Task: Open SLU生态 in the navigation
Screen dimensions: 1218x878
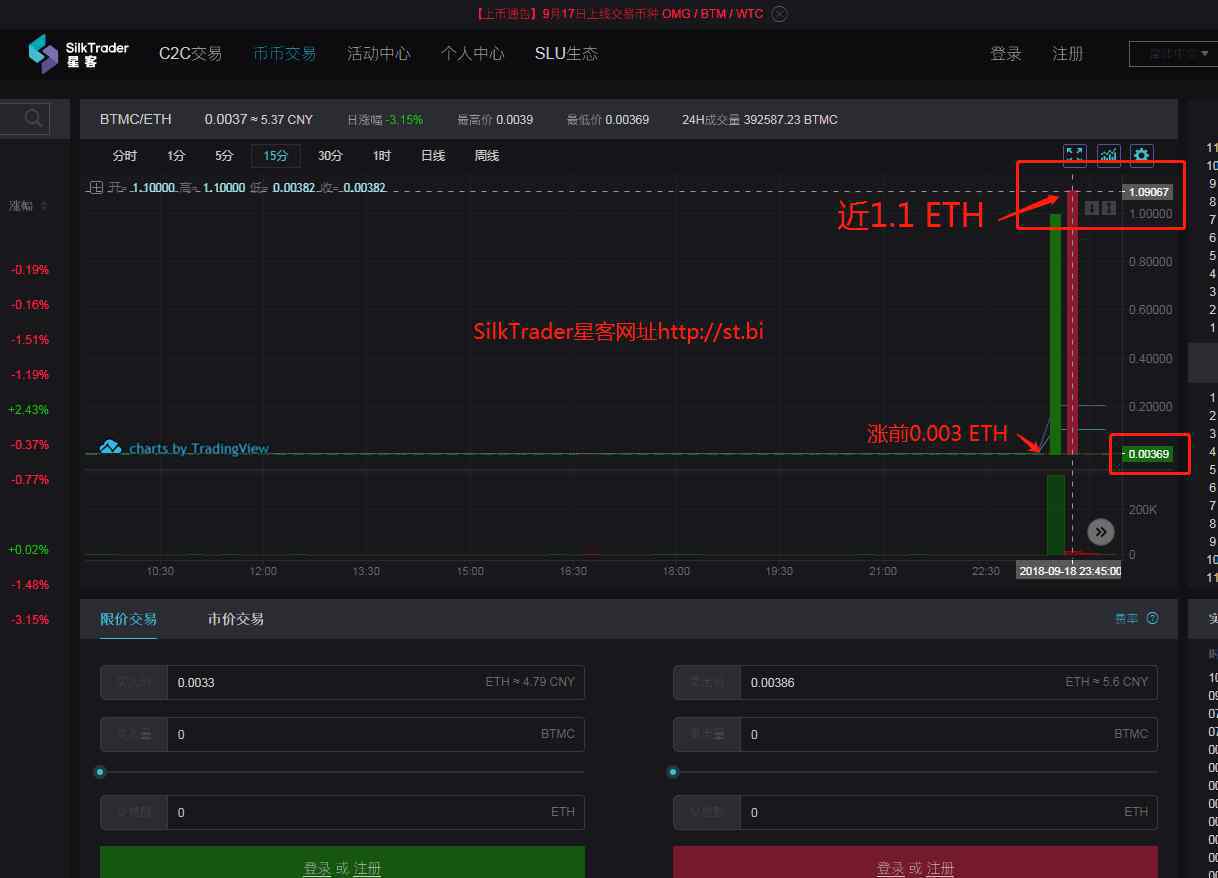Action: coord(566,54)
